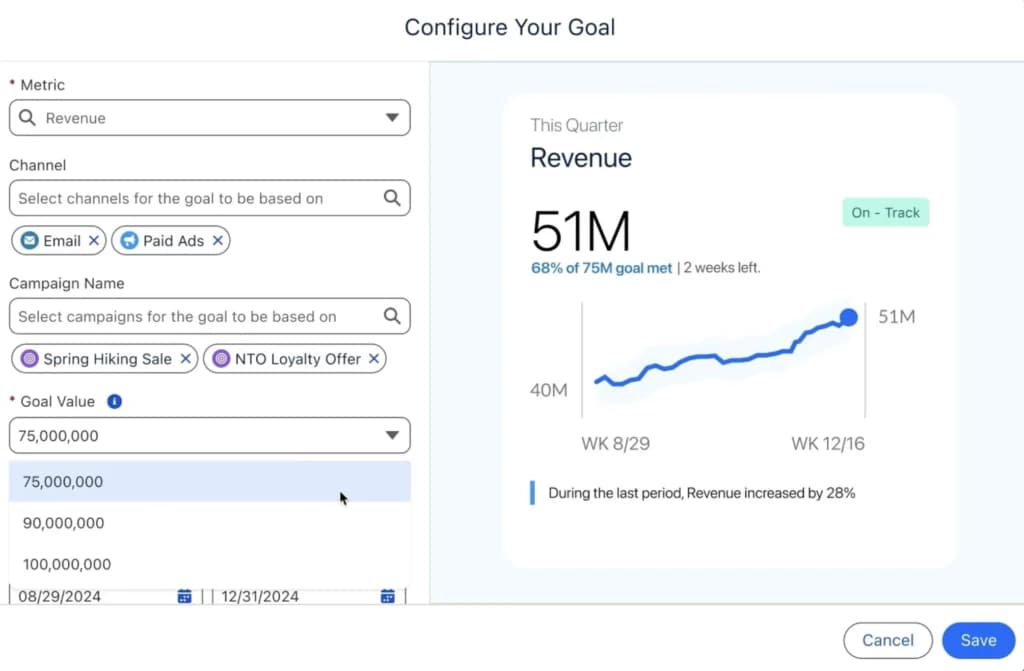1024x671 pixels.
Task: Click the 68% of 75M goal met link
Action: [x=601, y=268]
